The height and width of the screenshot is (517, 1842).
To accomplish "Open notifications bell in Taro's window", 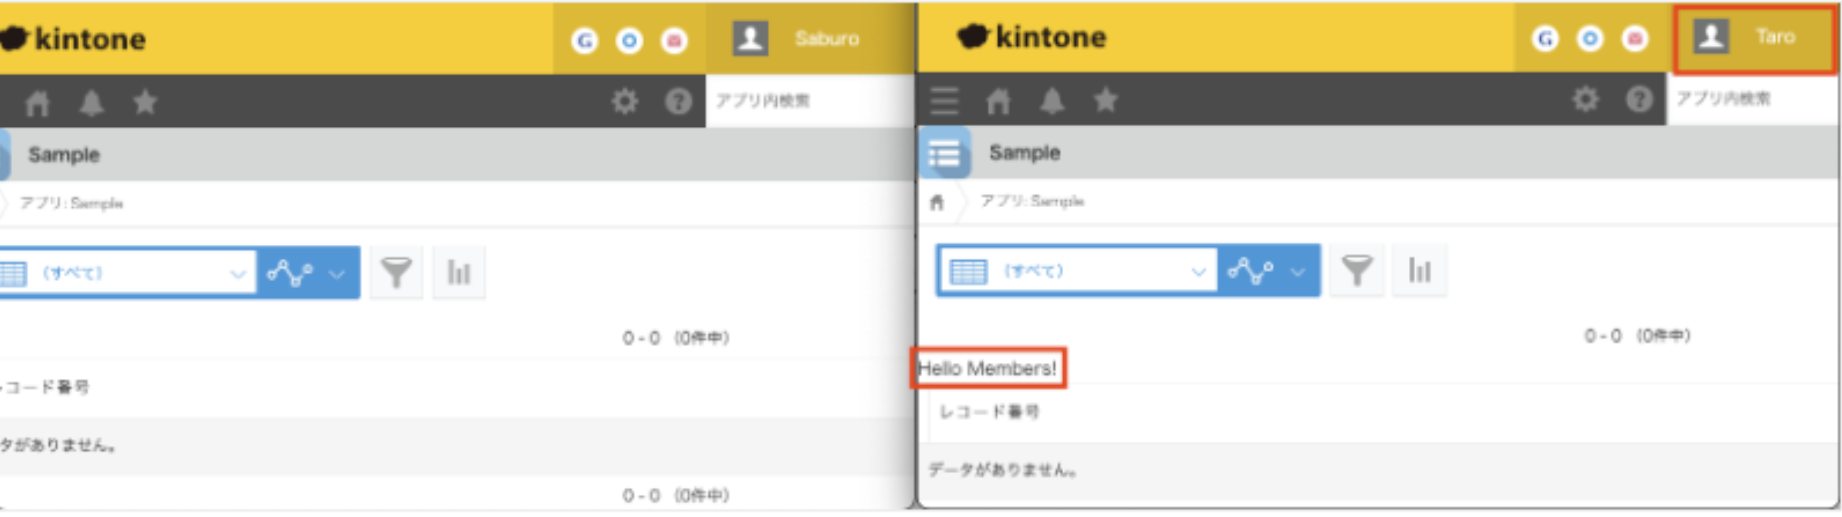I will coord(1052,101).
